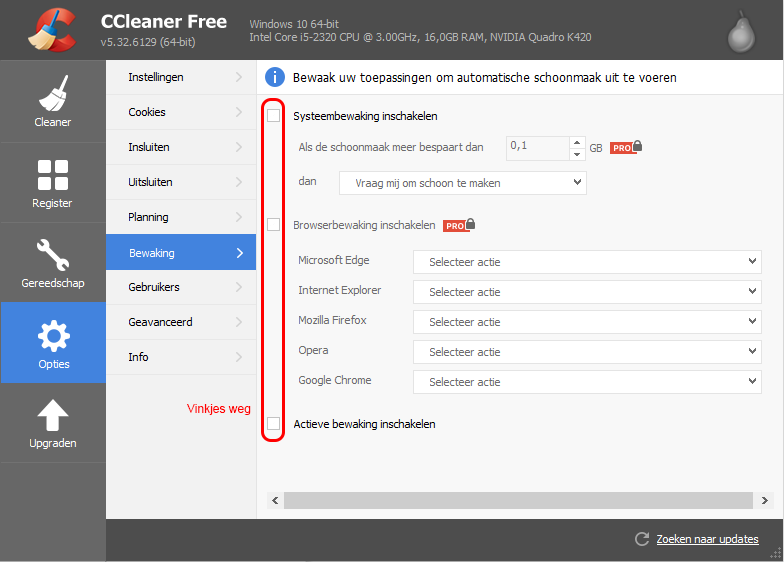Click the CCleaner logo icon
The height and width of the screenshot is (562, 784).
tap(50, 30)
